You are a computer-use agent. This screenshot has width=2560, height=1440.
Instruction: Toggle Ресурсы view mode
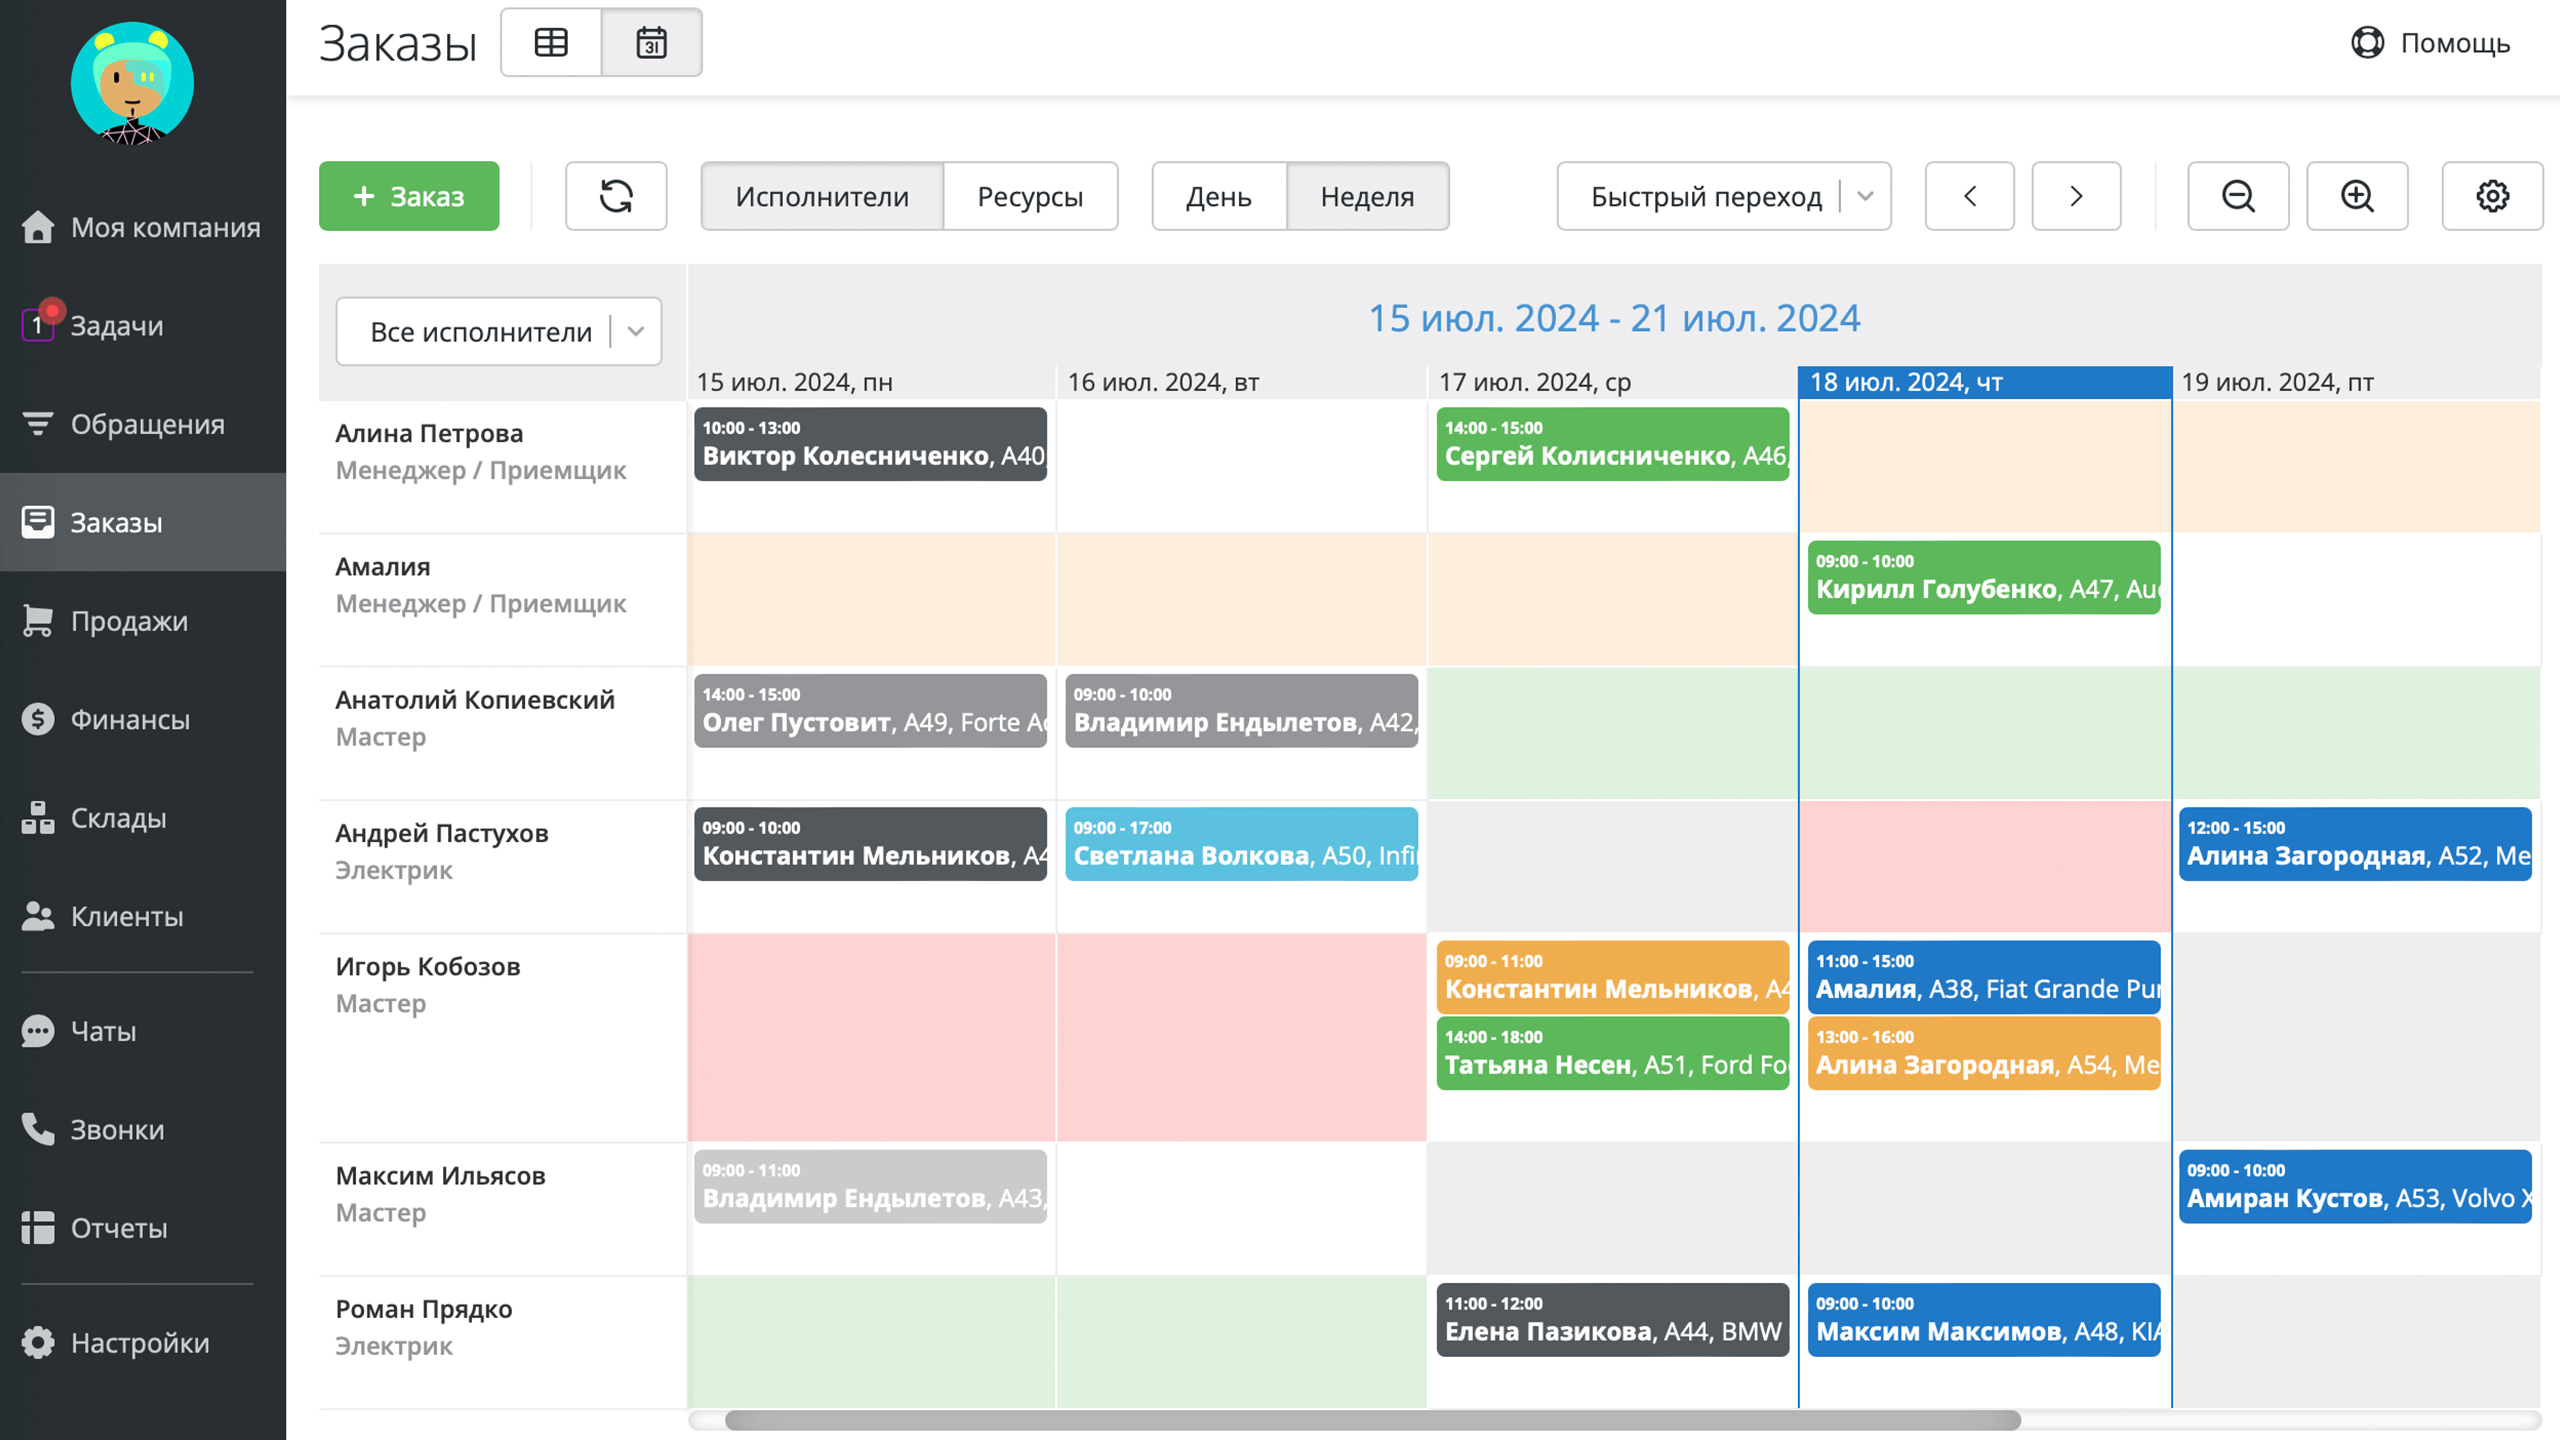click(x=1030, y=196)
